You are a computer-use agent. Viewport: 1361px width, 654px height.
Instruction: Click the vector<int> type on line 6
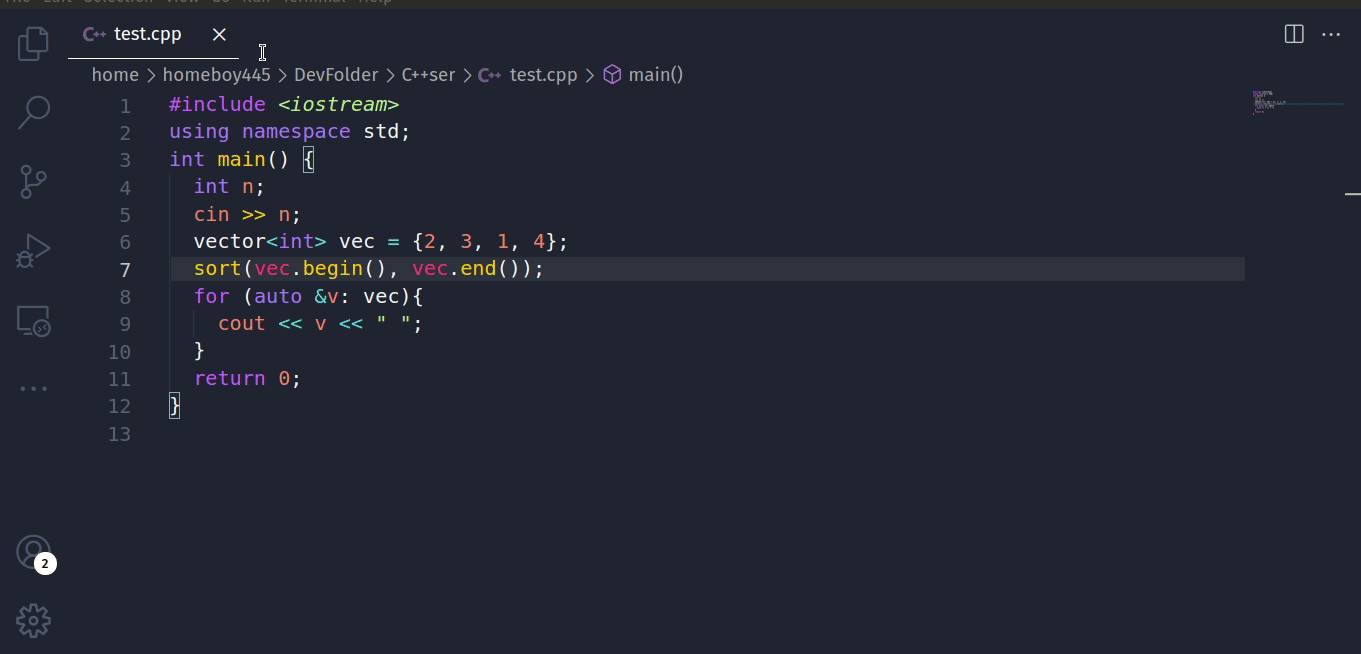[x=260, y=241]
